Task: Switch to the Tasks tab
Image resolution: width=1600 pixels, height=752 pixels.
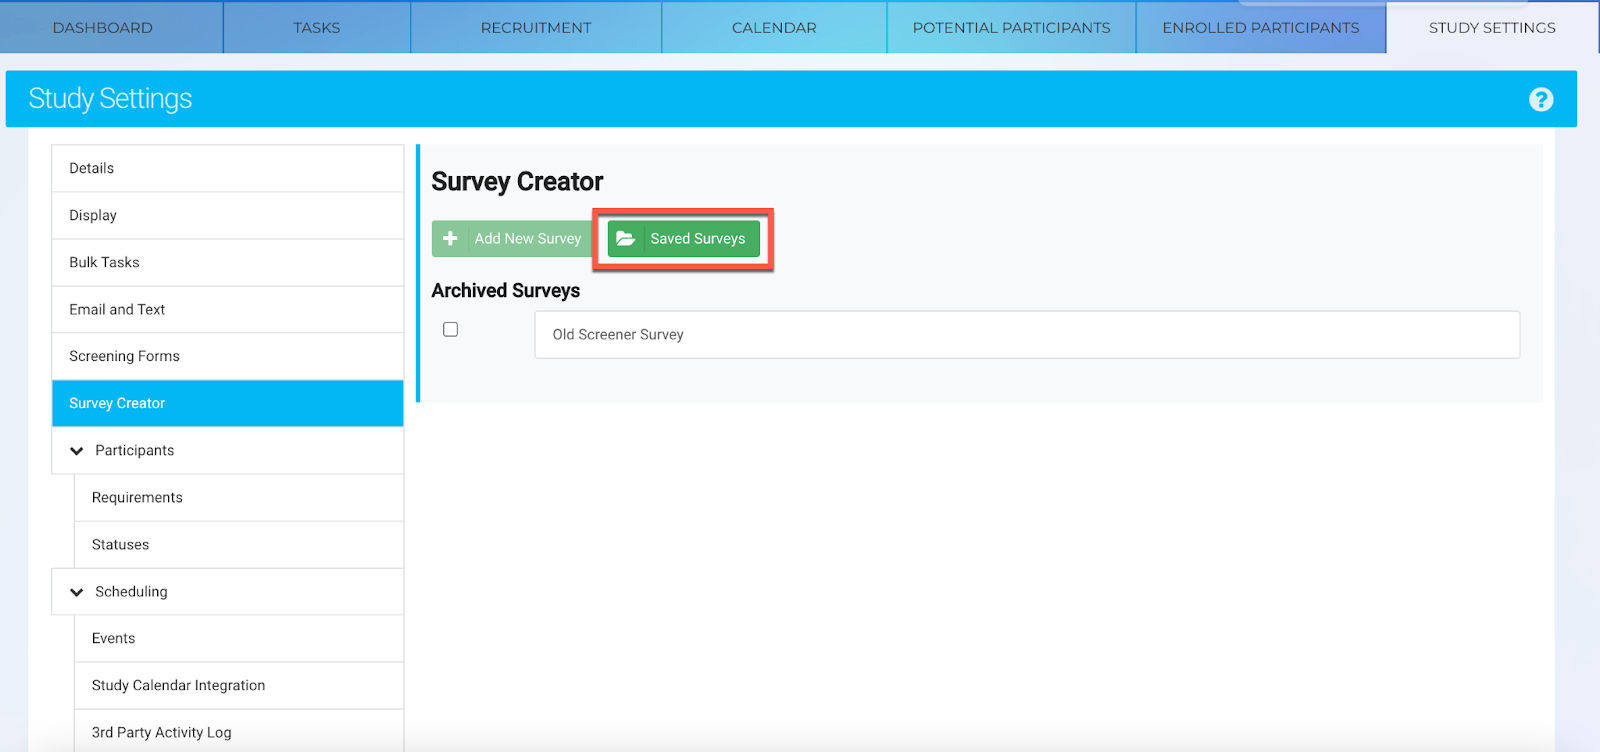Action: tap(316, 28)
